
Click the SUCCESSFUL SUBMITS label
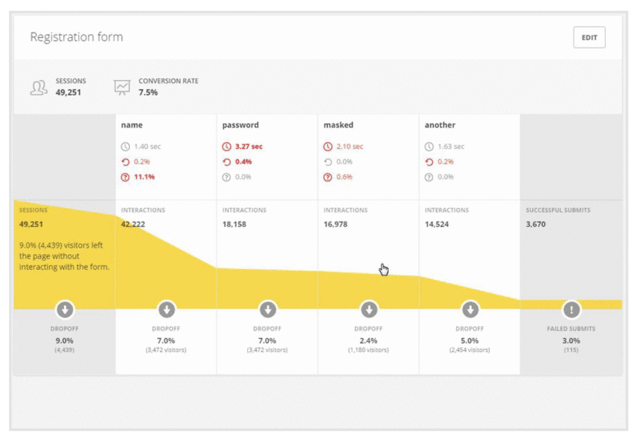(558, 210)
